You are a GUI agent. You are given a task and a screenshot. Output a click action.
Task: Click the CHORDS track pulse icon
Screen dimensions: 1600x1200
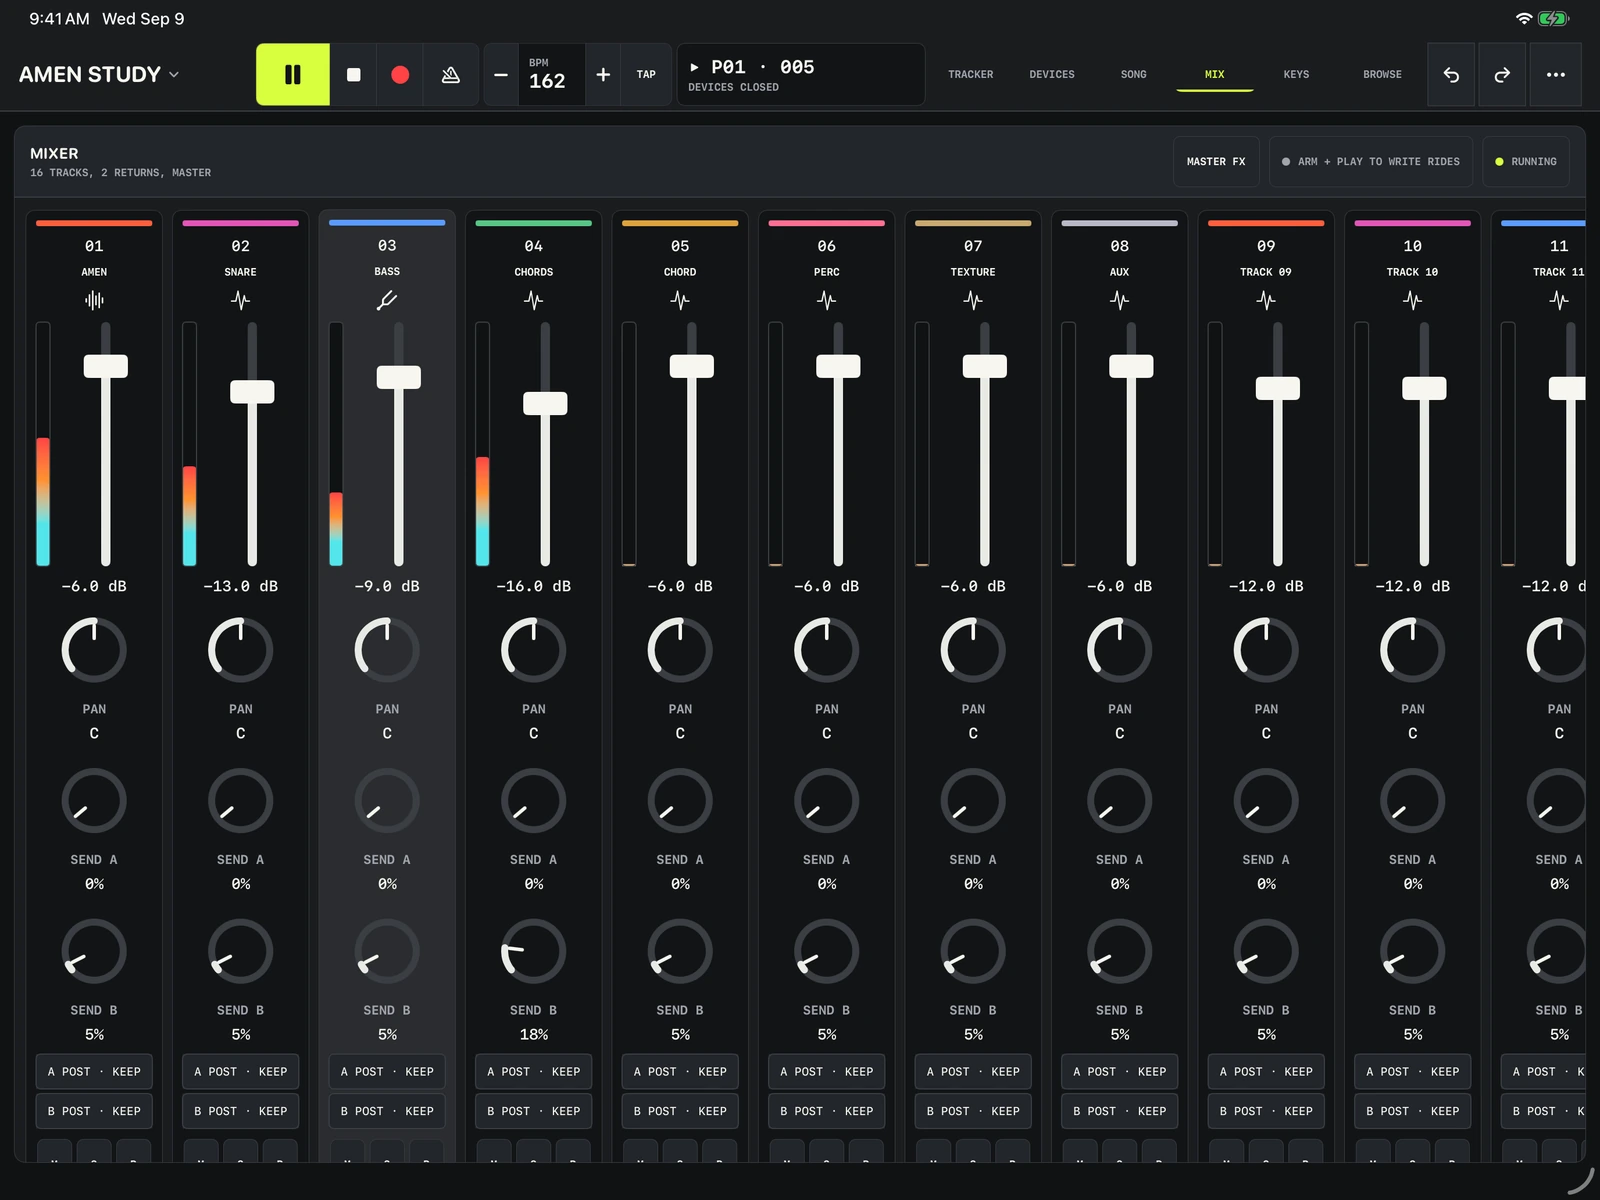pyautogui.click(x=534, y=300)
